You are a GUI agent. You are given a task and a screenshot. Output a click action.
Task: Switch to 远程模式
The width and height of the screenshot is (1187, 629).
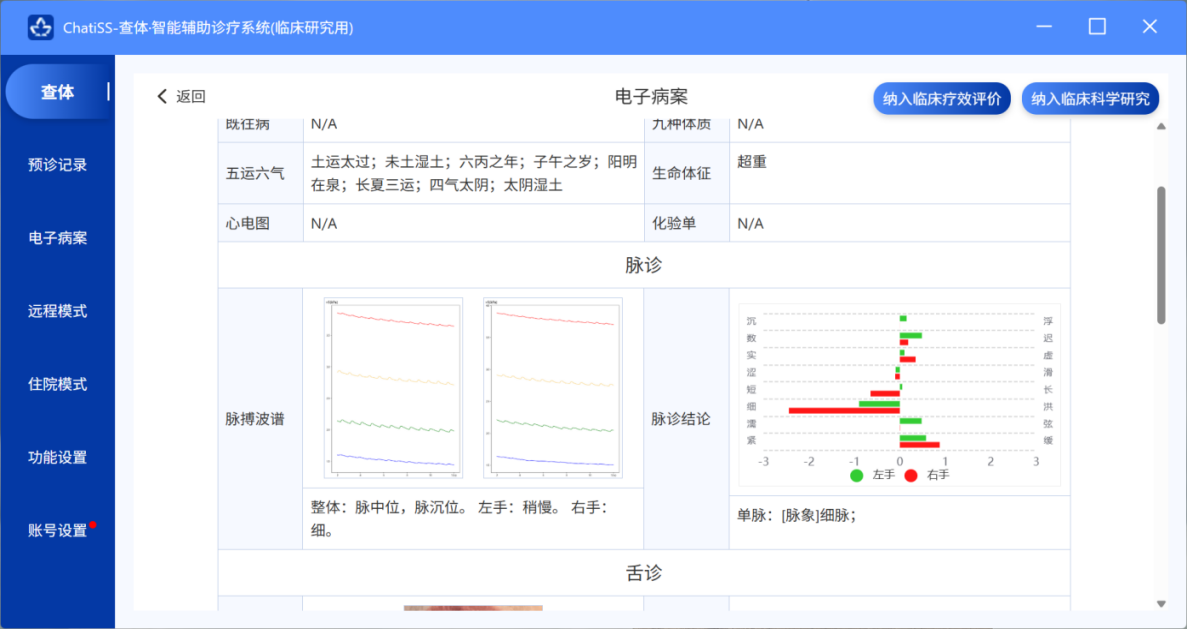click(x=58, y=311)
